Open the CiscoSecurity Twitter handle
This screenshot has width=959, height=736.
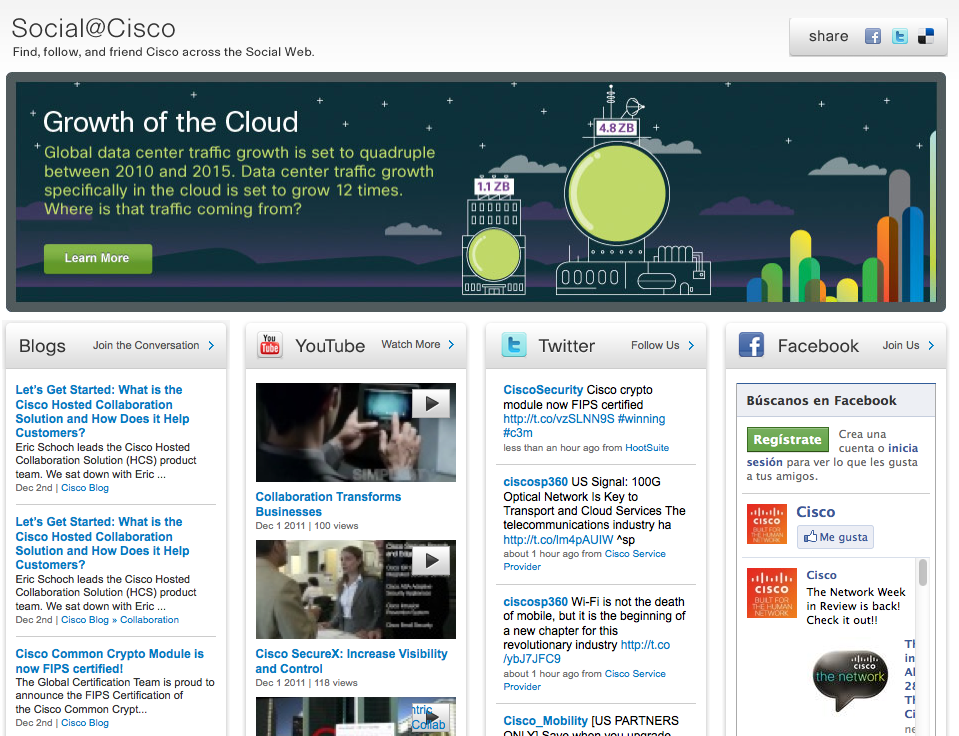(x=543, y=390)
